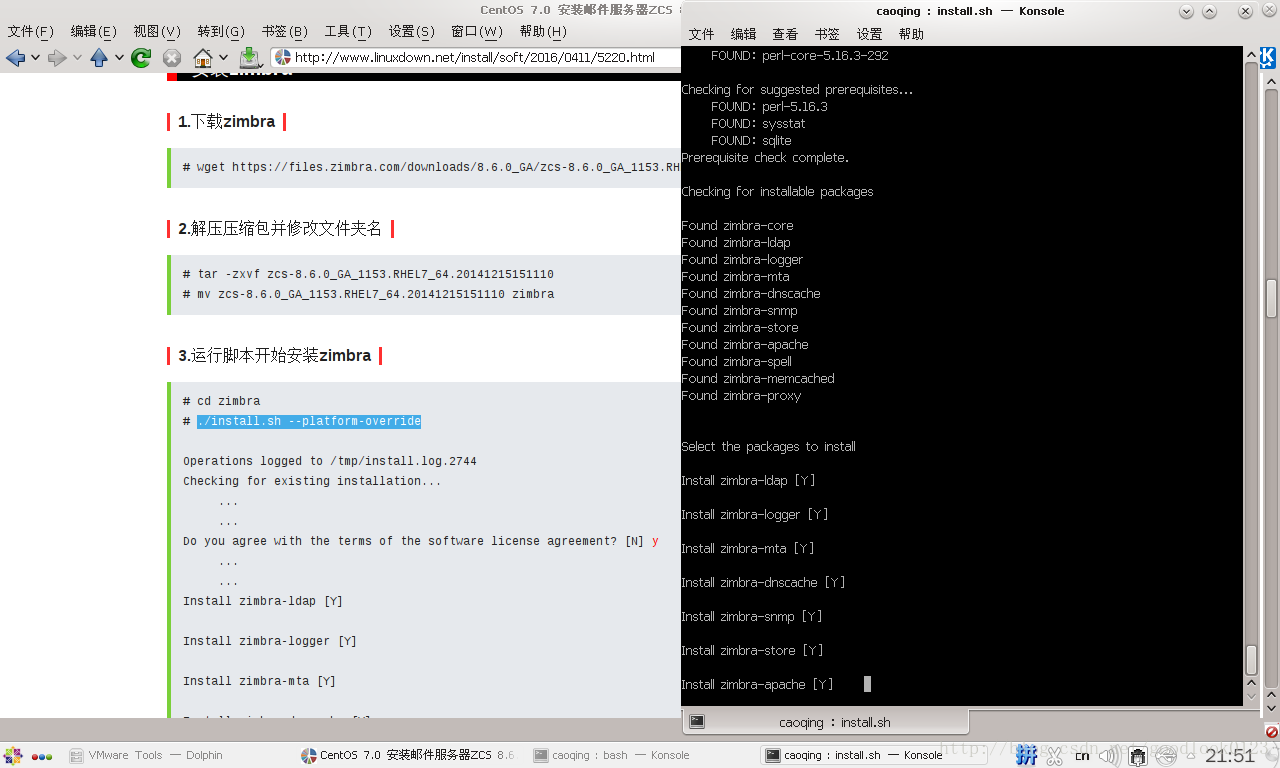The image size is (1280, 768).
Task: Click the 'mv zcs-8.6.0_GA_1153' command line
Action: tap(368, 294)
